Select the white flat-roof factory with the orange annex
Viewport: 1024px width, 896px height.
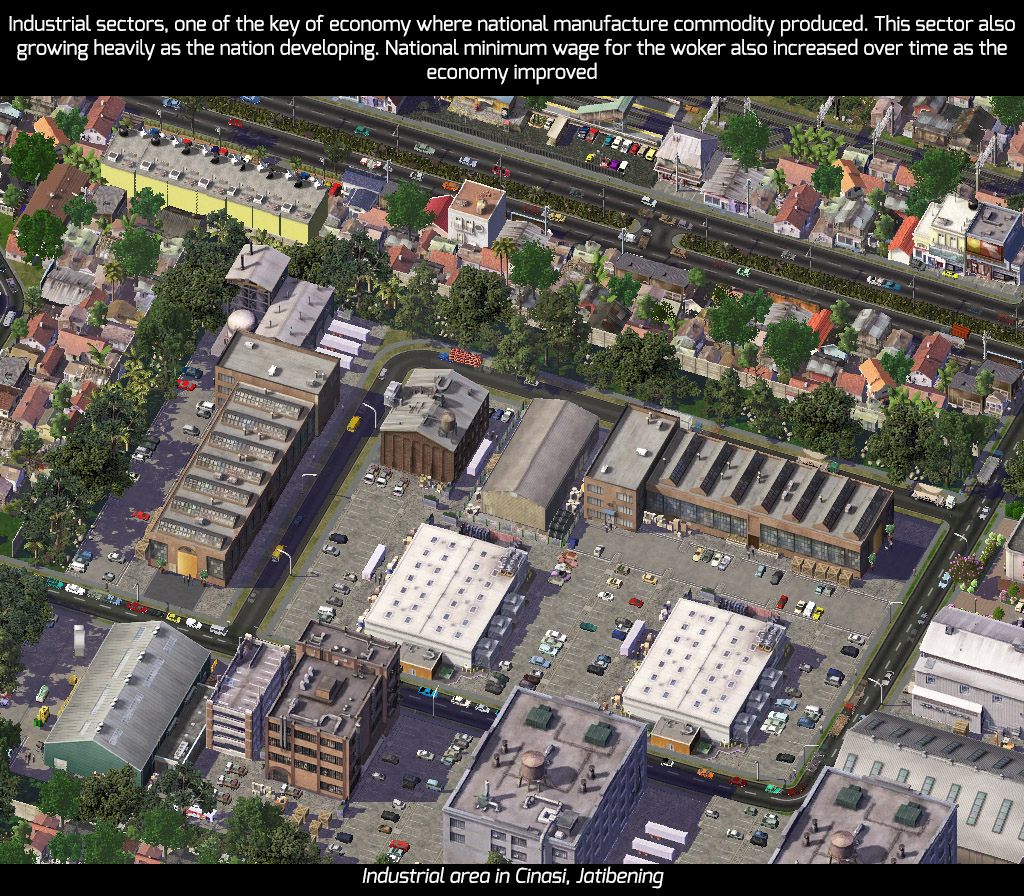(x=704, y=674)
